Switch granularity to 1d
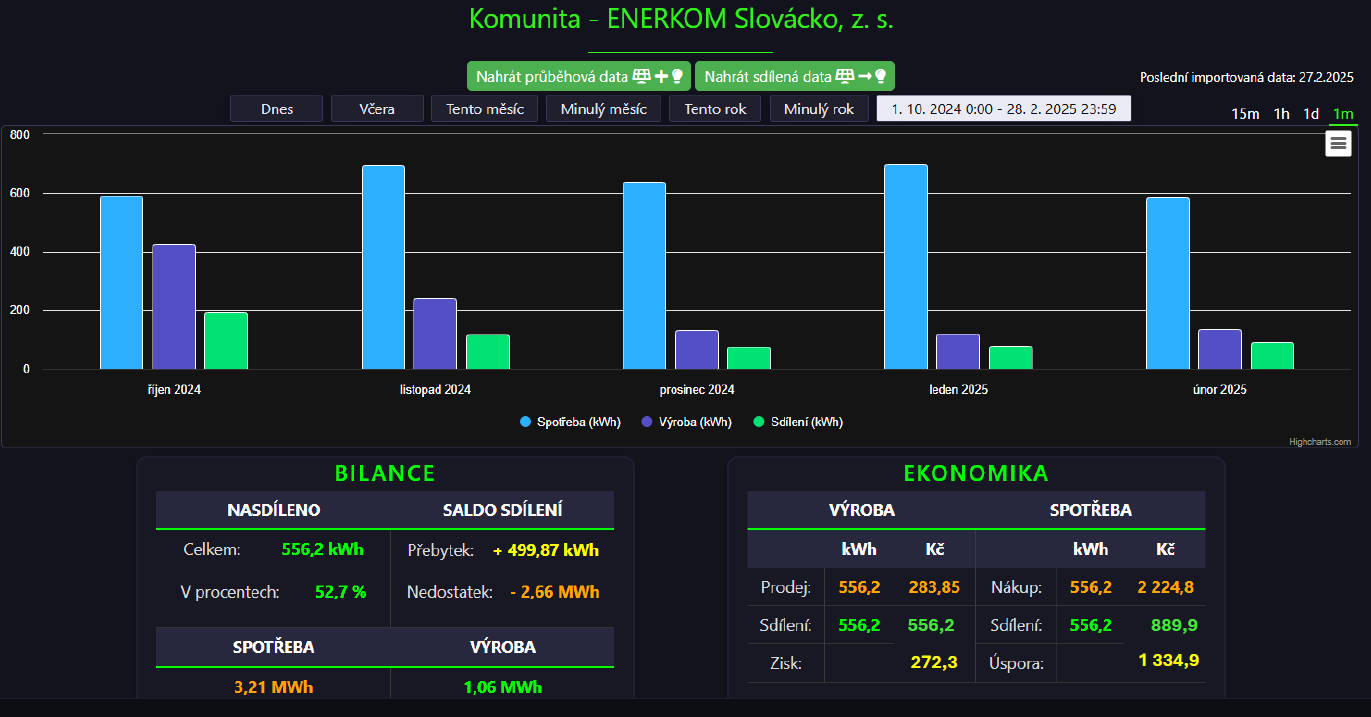Viewport: 1371px width, 717px height. (1311, 114)
